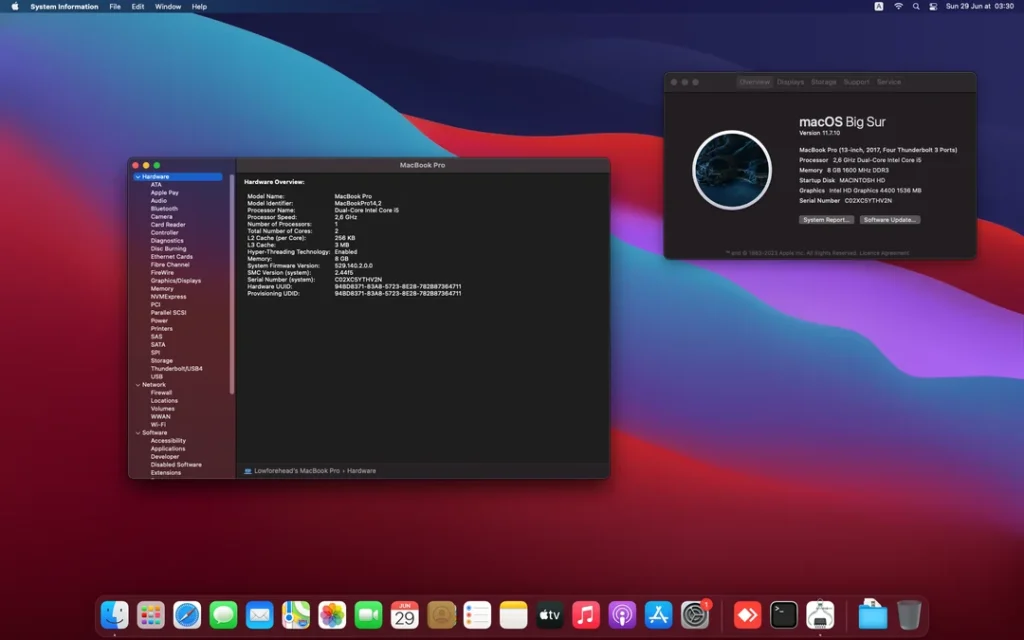This screenshot has width=1024, height=640.
Task: Open the Window menu
Action: tap(168, 7)
